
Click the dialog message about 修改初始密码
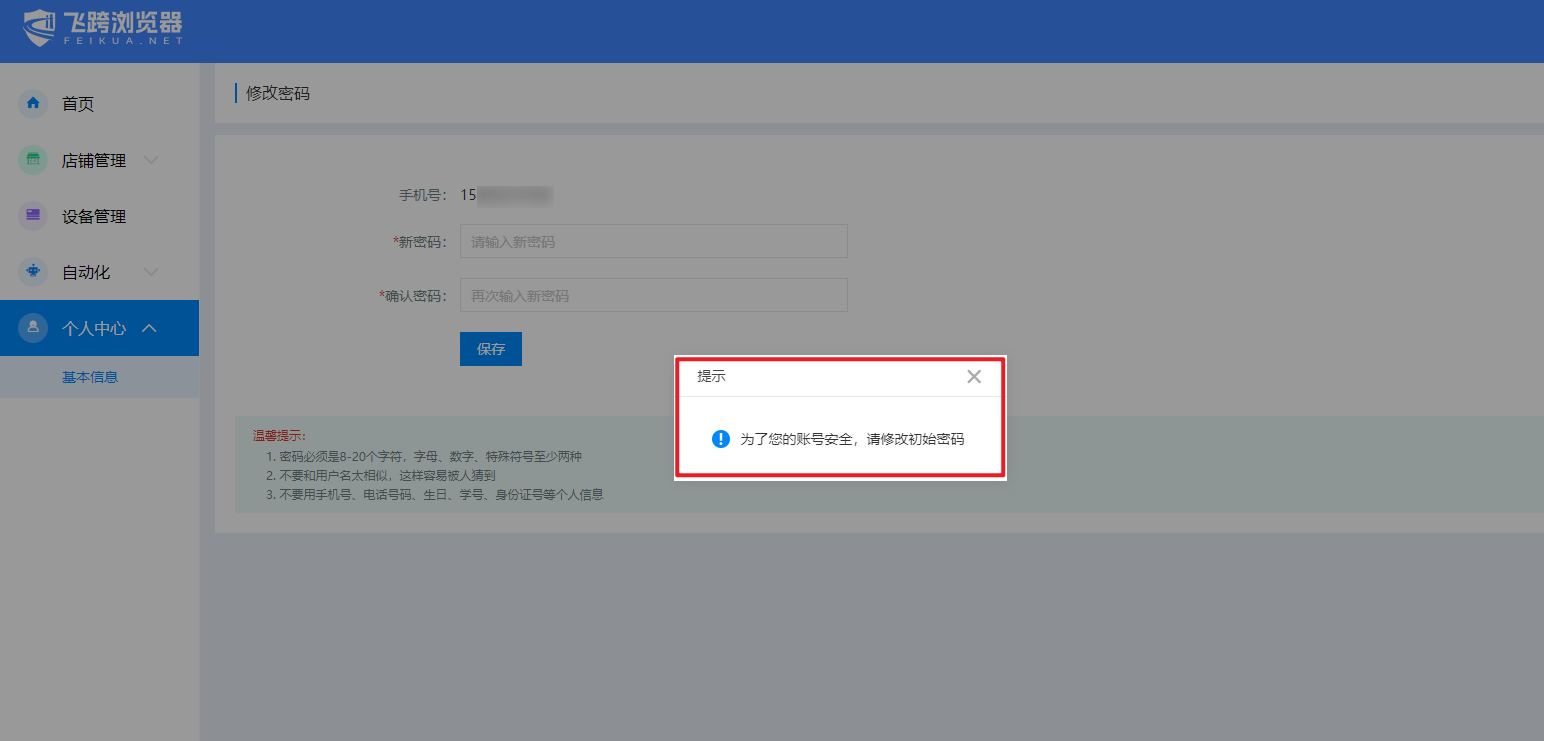point(852,439)
